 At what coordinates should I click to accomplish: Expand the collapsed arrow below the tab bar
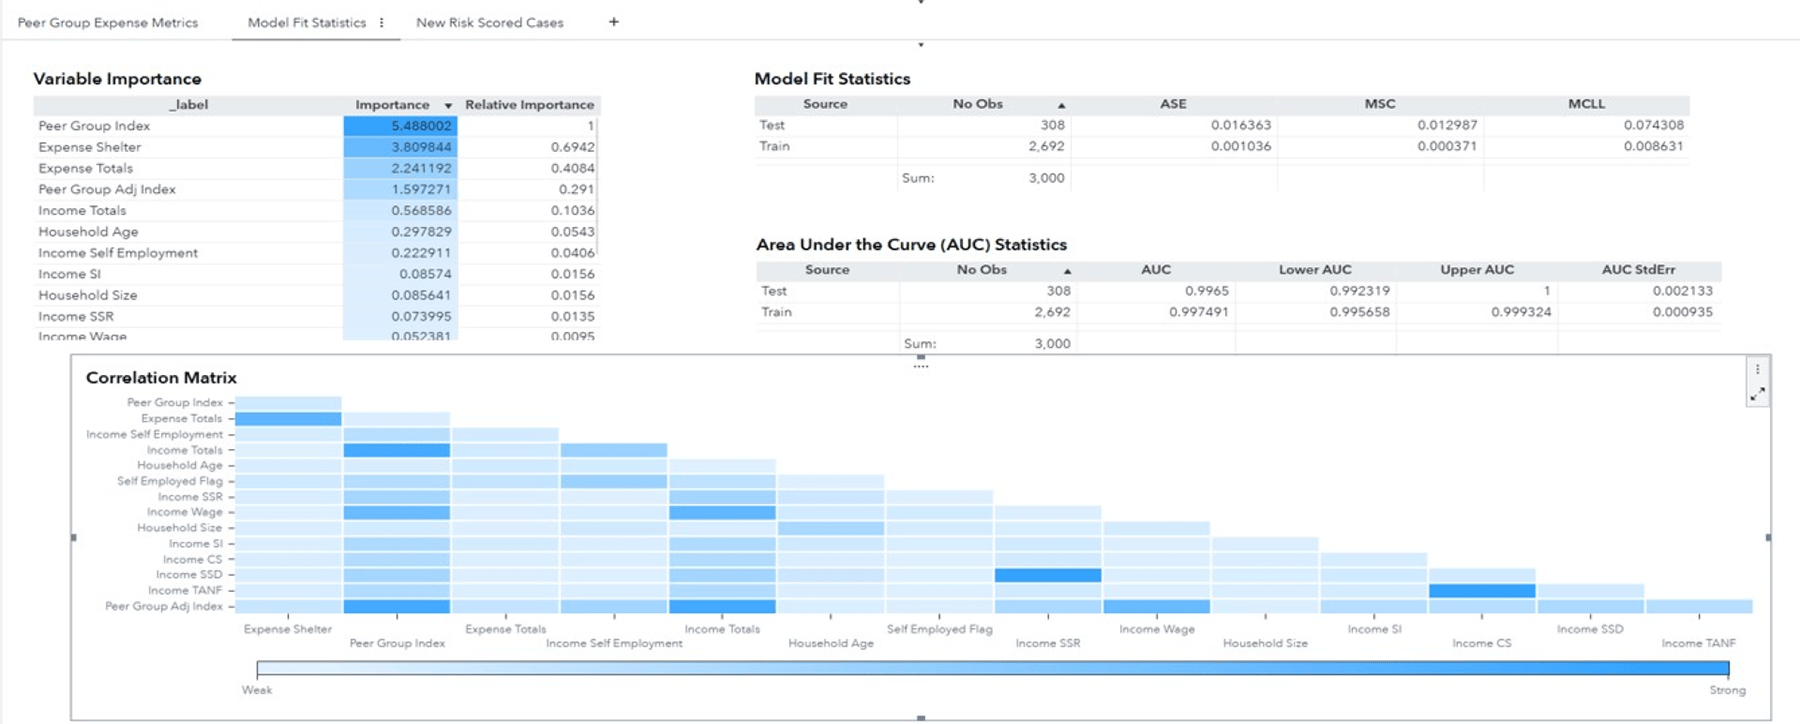pyautogui.click(x=920, y=45)
